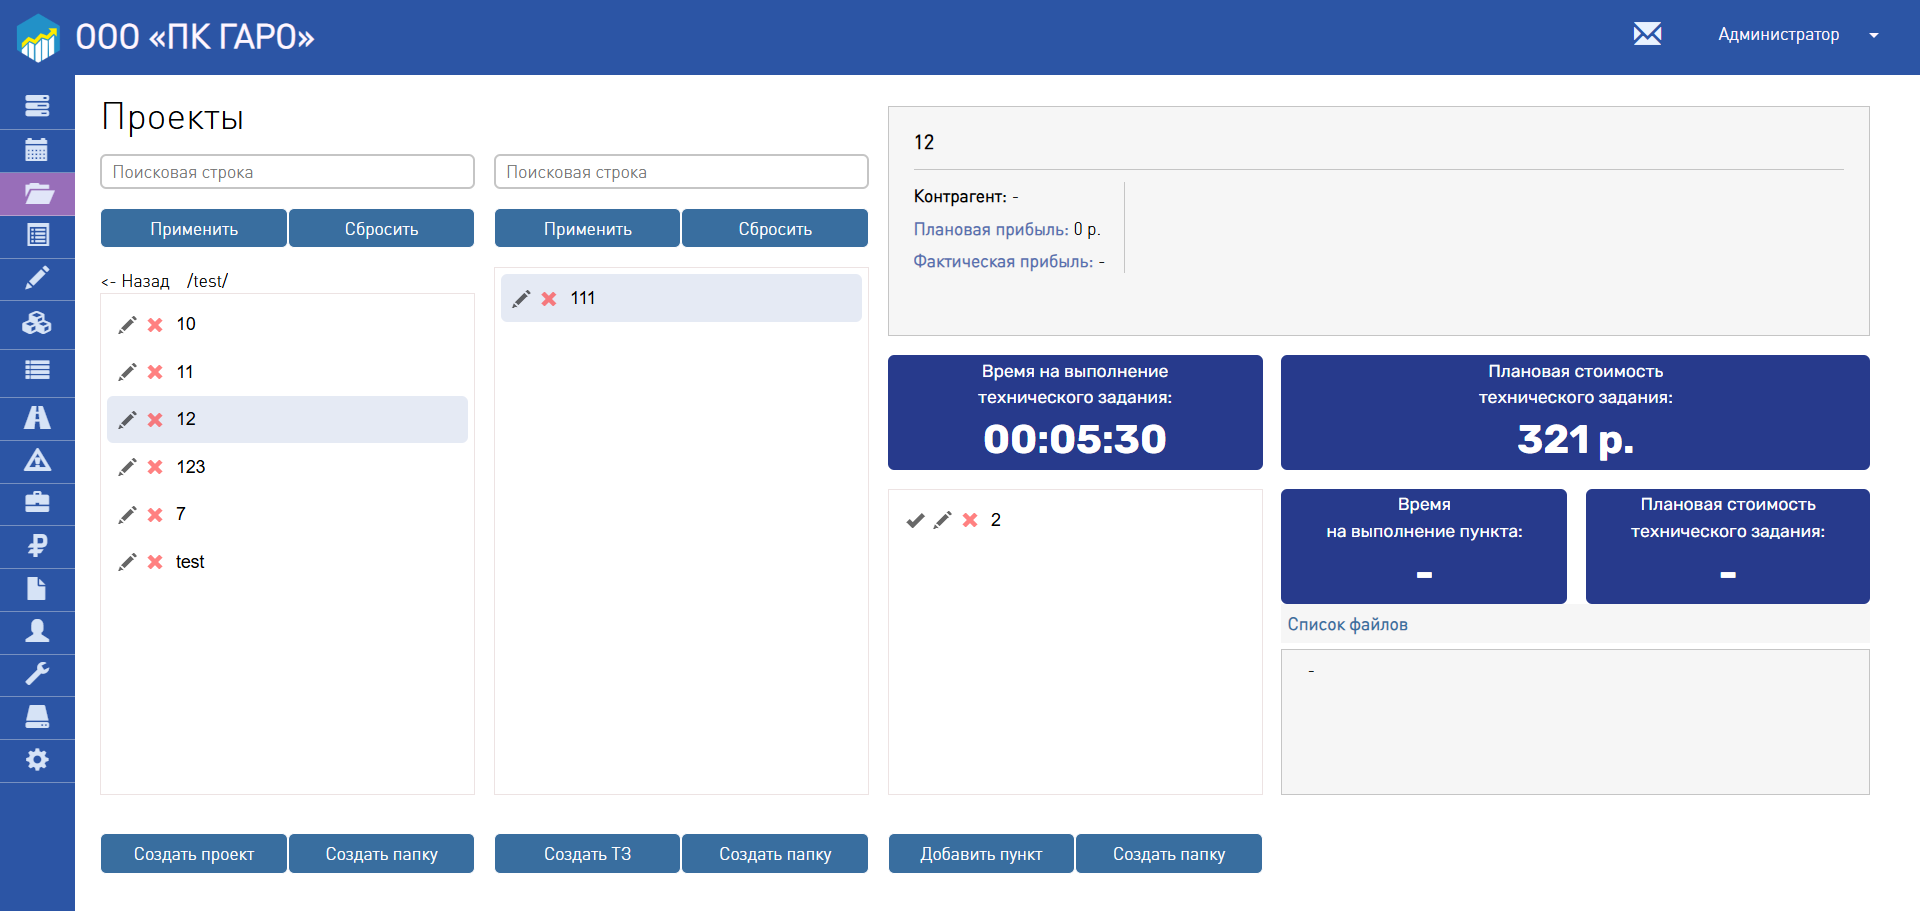The image size is (1920, 911).
Task: Select project 10 in the list
Action: point(287,324)
